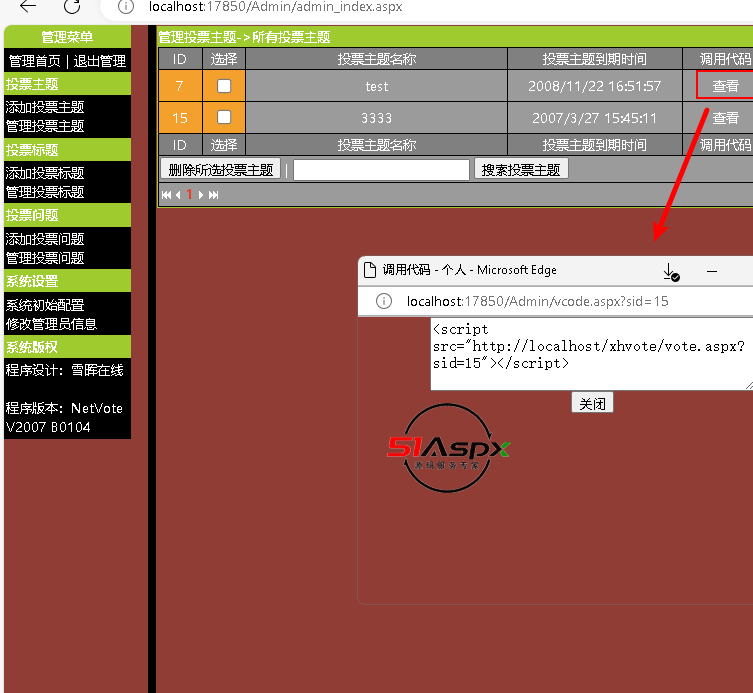The image size is (753, 693).
Task: Click ID cell 15
Action: pos(180,118)
